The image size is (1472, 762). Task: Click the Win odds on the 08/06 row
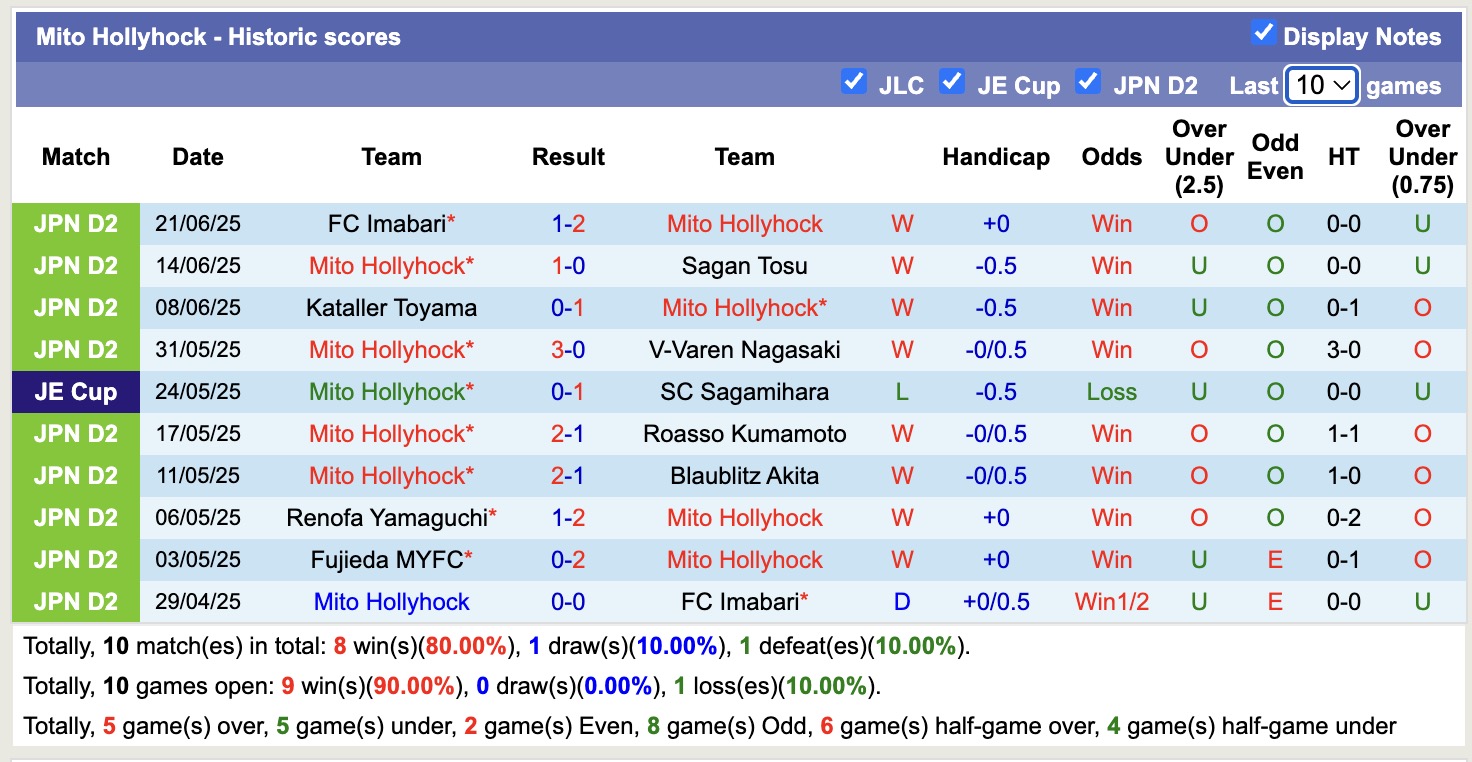[x=1111, y=307]
